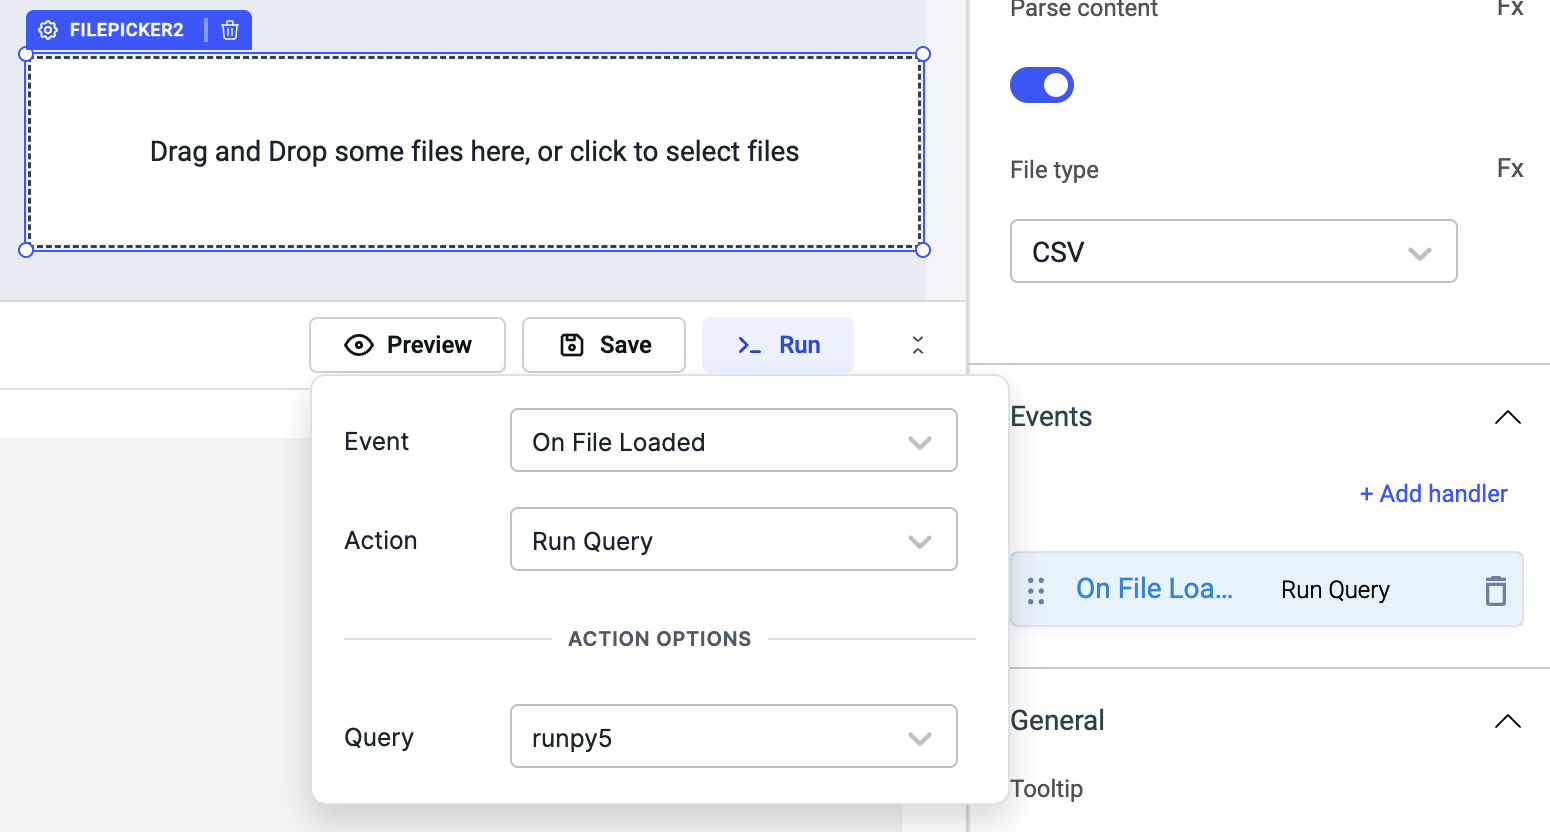Collapse the query panel using the collapse arrows icon
This screenshot has width=1550, height=832.
(x=918, y=345)
